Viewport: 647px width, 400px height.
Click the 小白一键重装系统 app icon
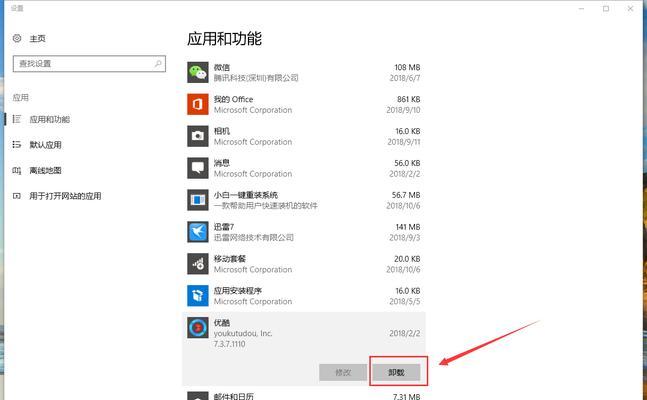click(198, 200)
